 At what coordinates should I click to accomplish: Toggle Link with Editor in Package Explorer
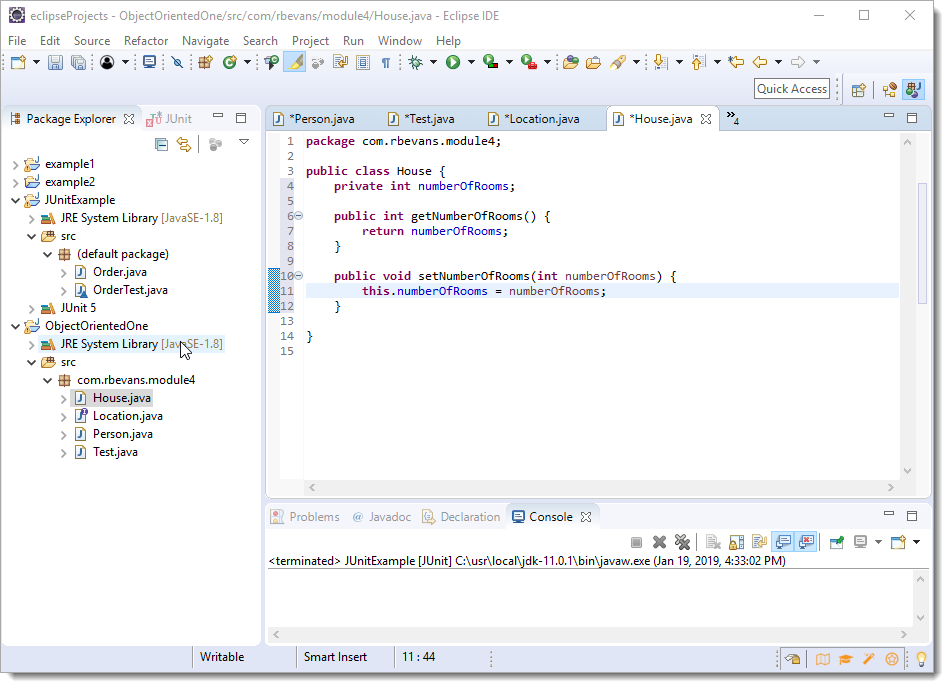(183, 145)
